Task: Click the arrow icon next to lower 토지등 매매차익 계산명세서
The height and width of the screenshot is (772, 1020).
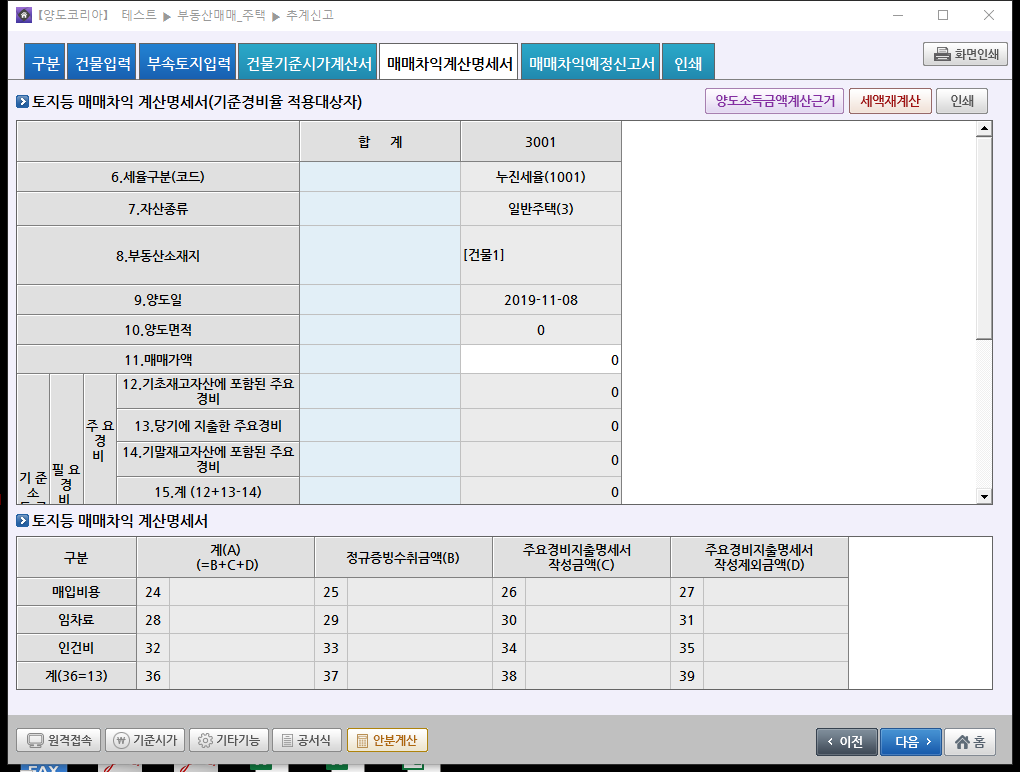Action: point(23,520)
